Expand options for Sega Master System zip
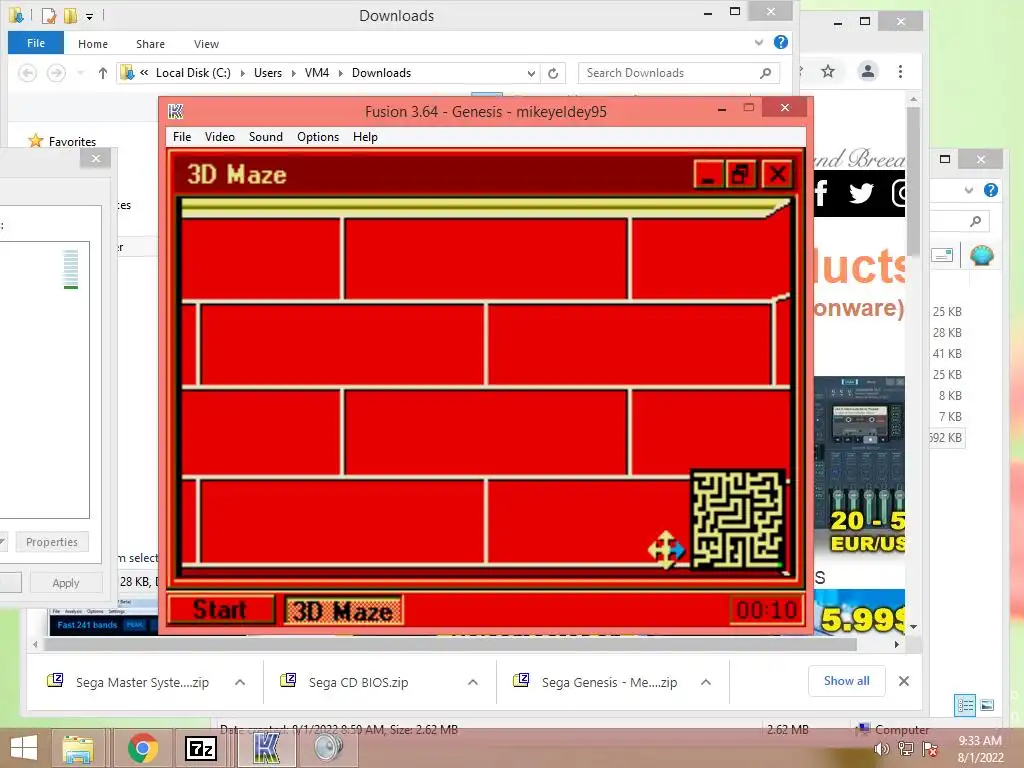The width and height of the screenshot is (1024, 768). (x=240, y=682)
